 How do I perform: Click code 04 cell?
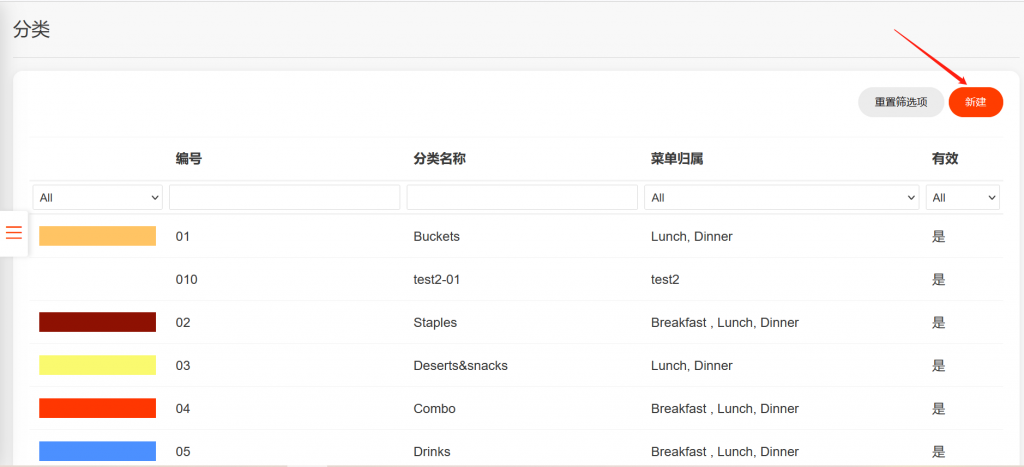183,409
